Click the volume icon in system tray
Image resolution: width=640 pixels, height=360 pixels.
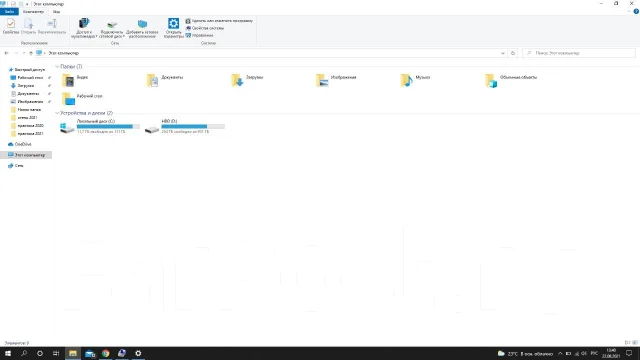click(x=584, y=353)
